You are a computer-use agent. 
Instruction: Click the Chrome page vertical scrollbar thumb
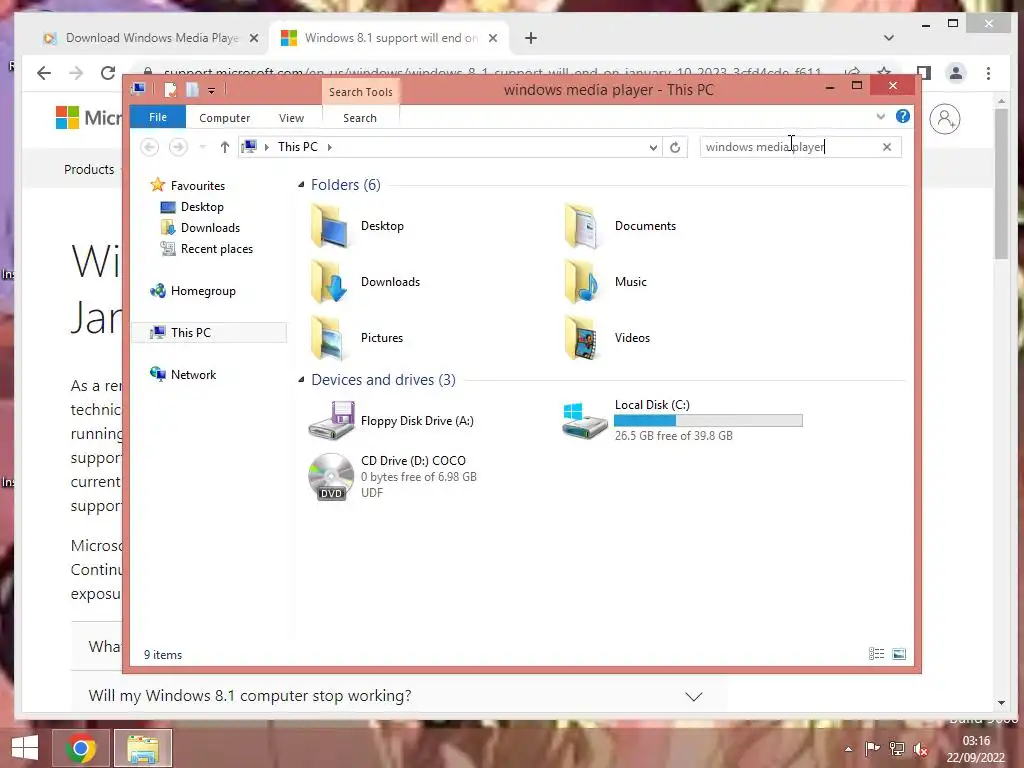click(1001, 183)
